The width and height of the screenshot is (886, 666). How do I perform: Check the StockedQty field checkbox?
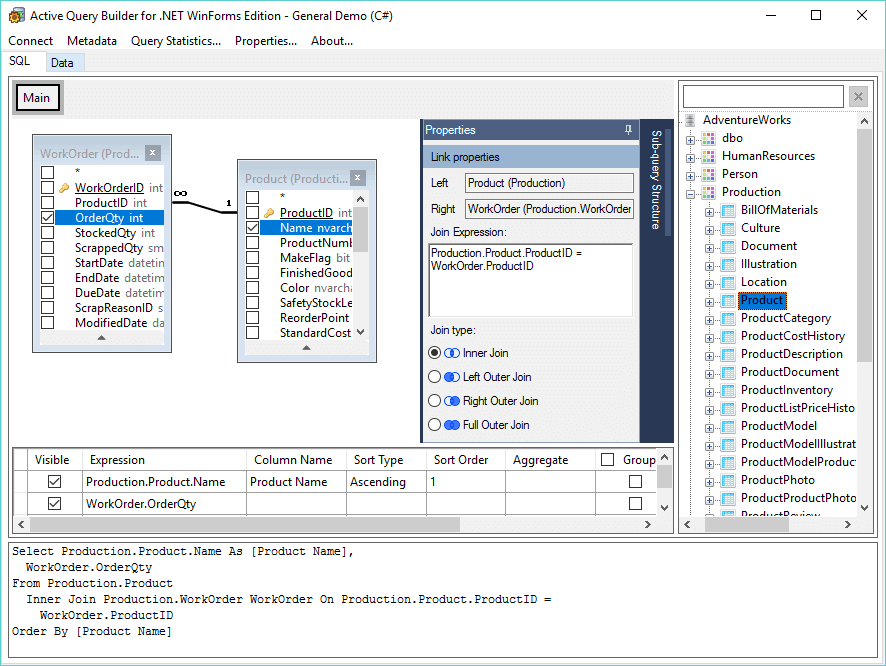(x=47, y=233)
